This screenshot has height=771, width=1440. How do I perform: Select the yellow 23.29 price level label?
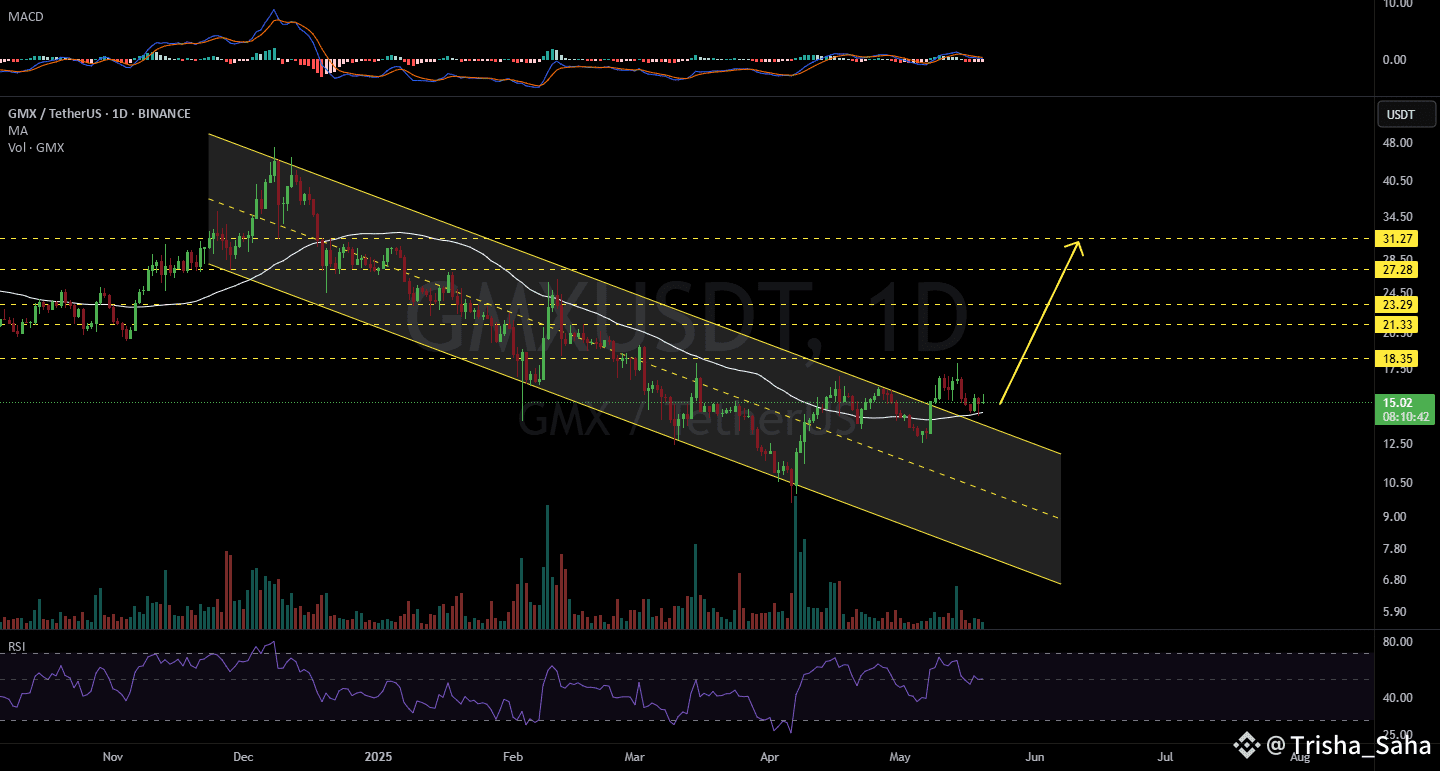click(1396, 304)
